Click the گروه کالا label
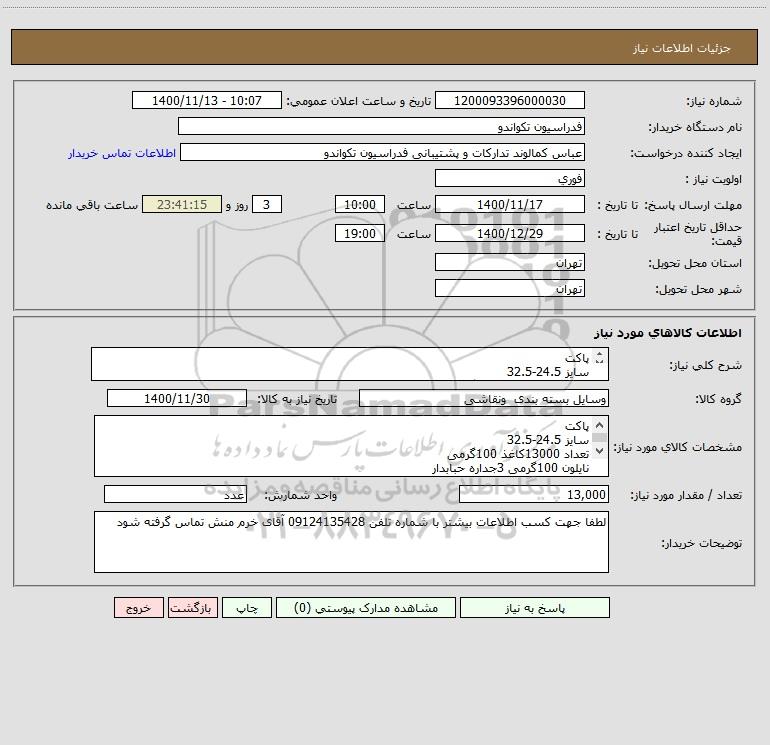Screen dimensions: 770x745 (x=719, y=399)
